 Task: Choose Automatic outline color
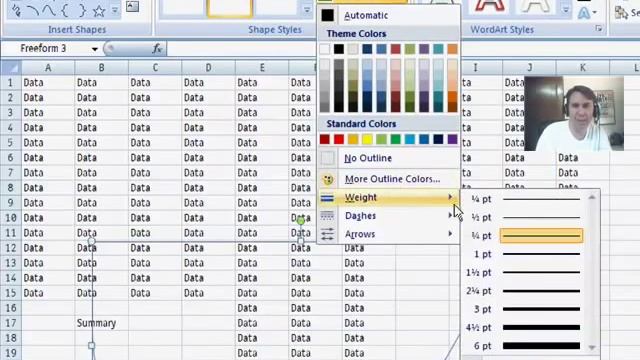coord(388,16)
